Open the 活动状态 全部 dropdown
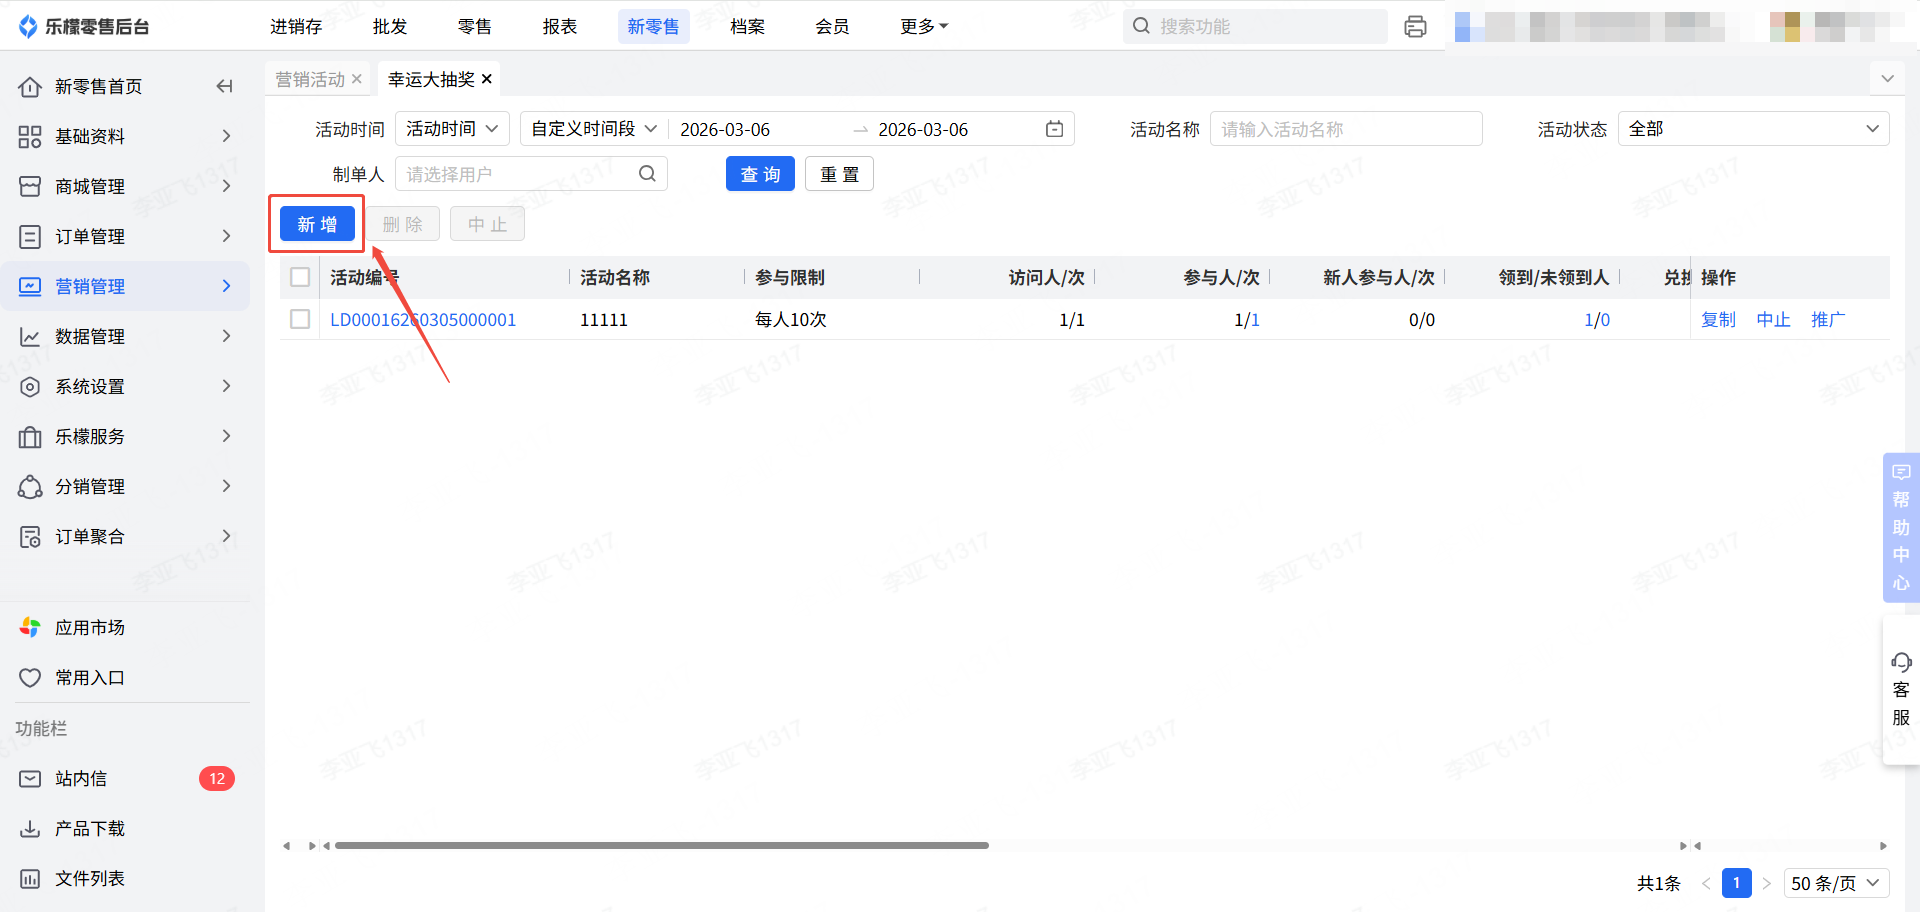Viewport: 1920px width, 912px height. pyautogui.click(x=1753, y=129)
